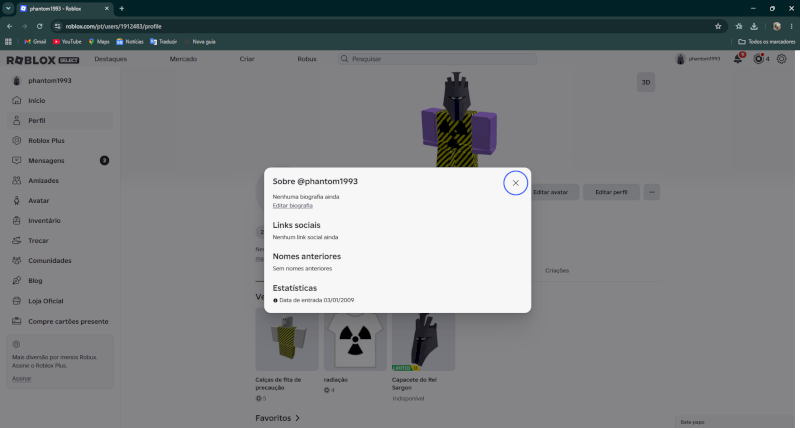Open a new browser tab
The image size is (800, 428).
[121, 9]
